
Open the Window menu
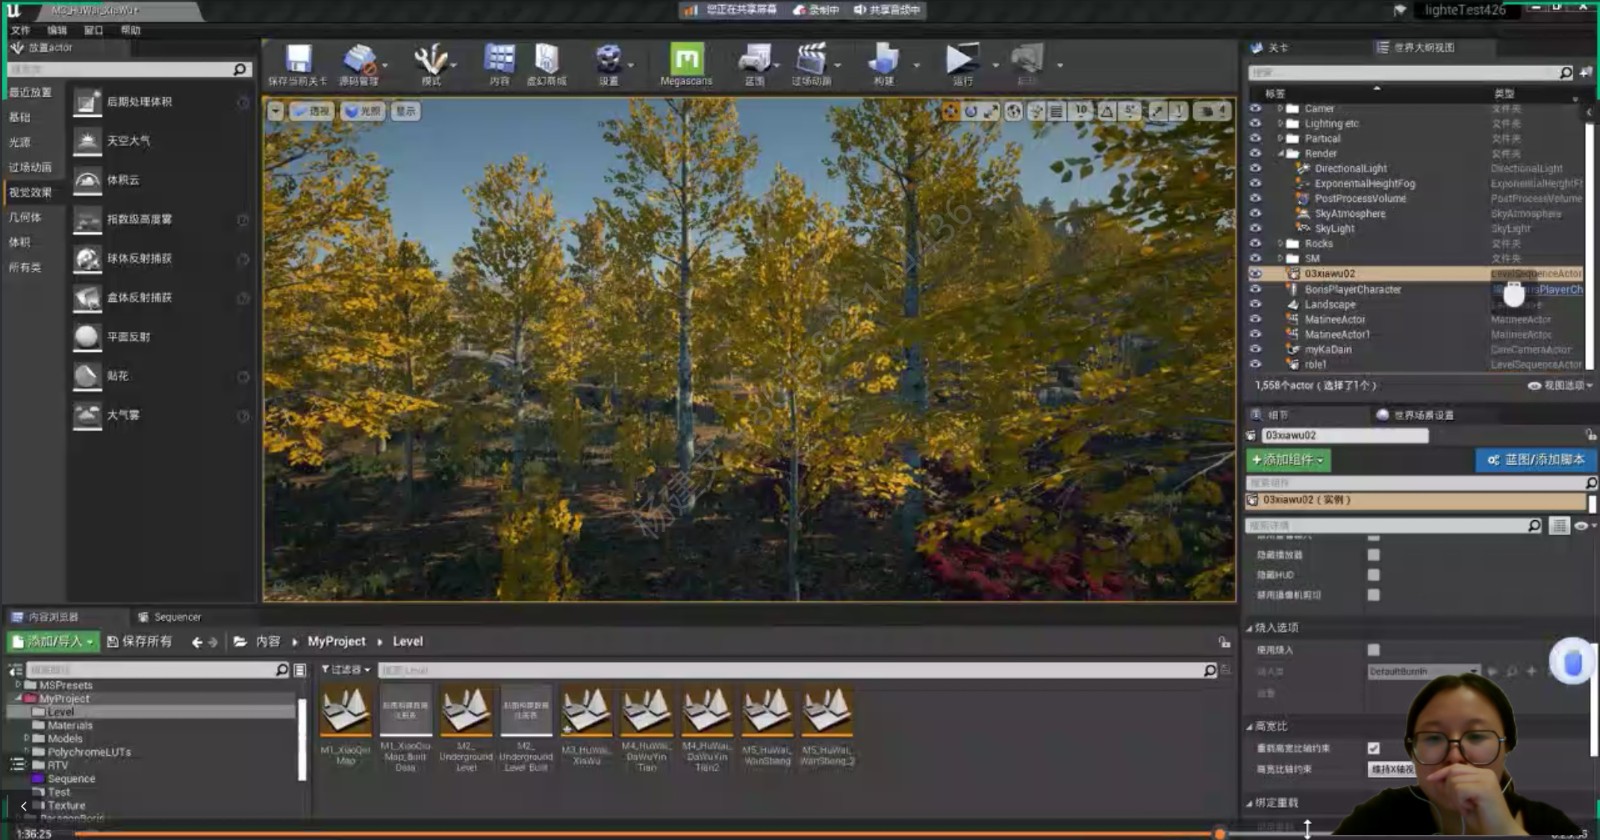coord(93,30)
